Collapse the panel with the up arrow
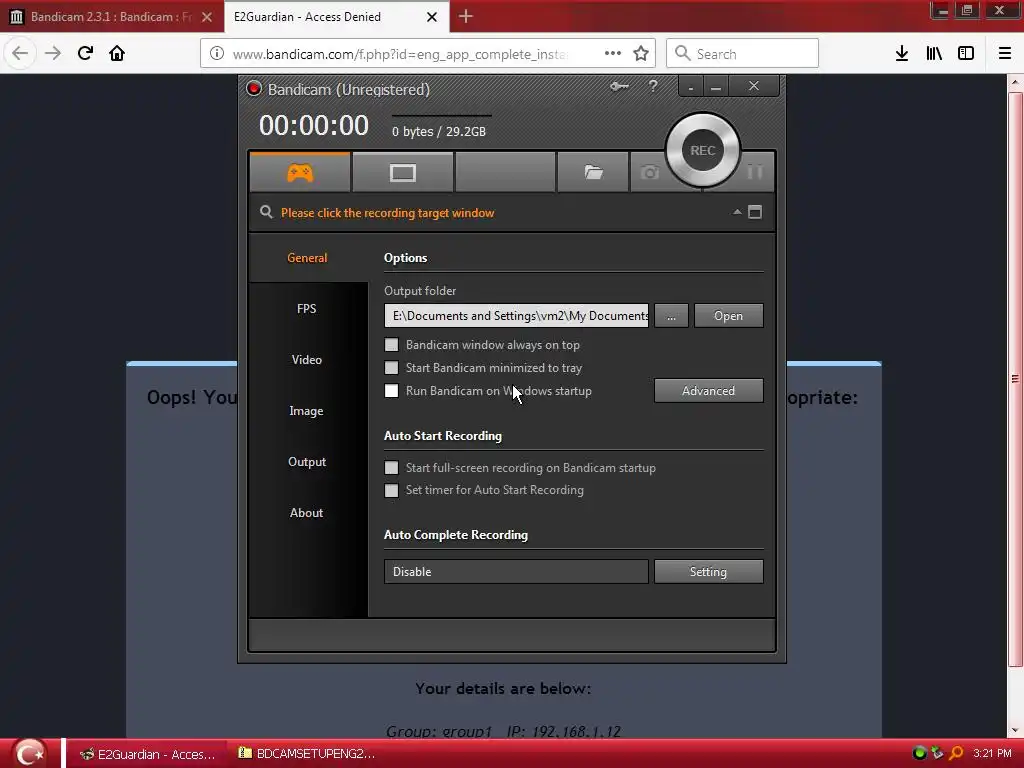Screen dimensions: 1024x768 pyautogui.click(x=737, y=212)
